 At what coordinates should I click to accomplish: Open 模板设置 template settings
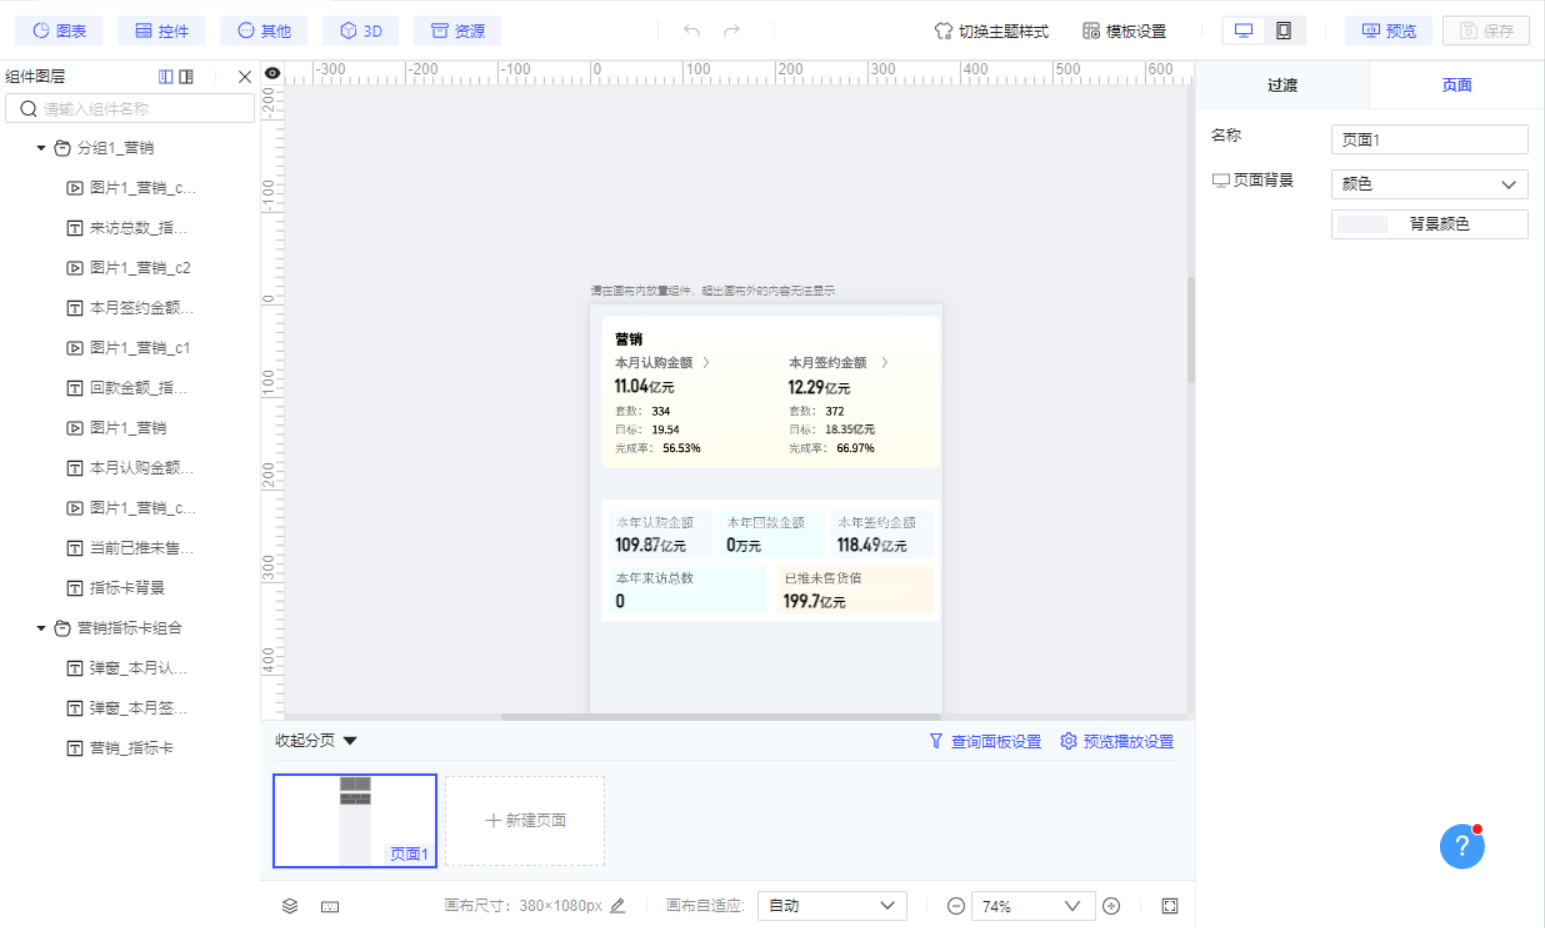pos(1124,31)
